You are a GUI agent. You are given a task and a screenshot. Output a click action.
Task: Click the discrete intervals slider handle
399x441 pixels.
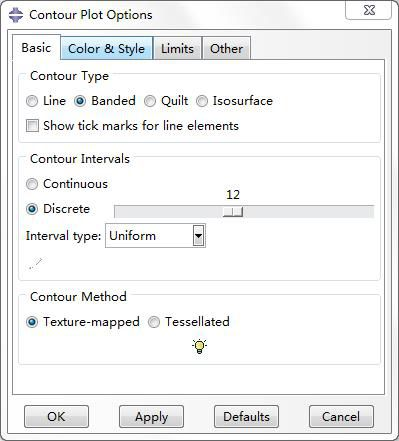pos(233,212)
